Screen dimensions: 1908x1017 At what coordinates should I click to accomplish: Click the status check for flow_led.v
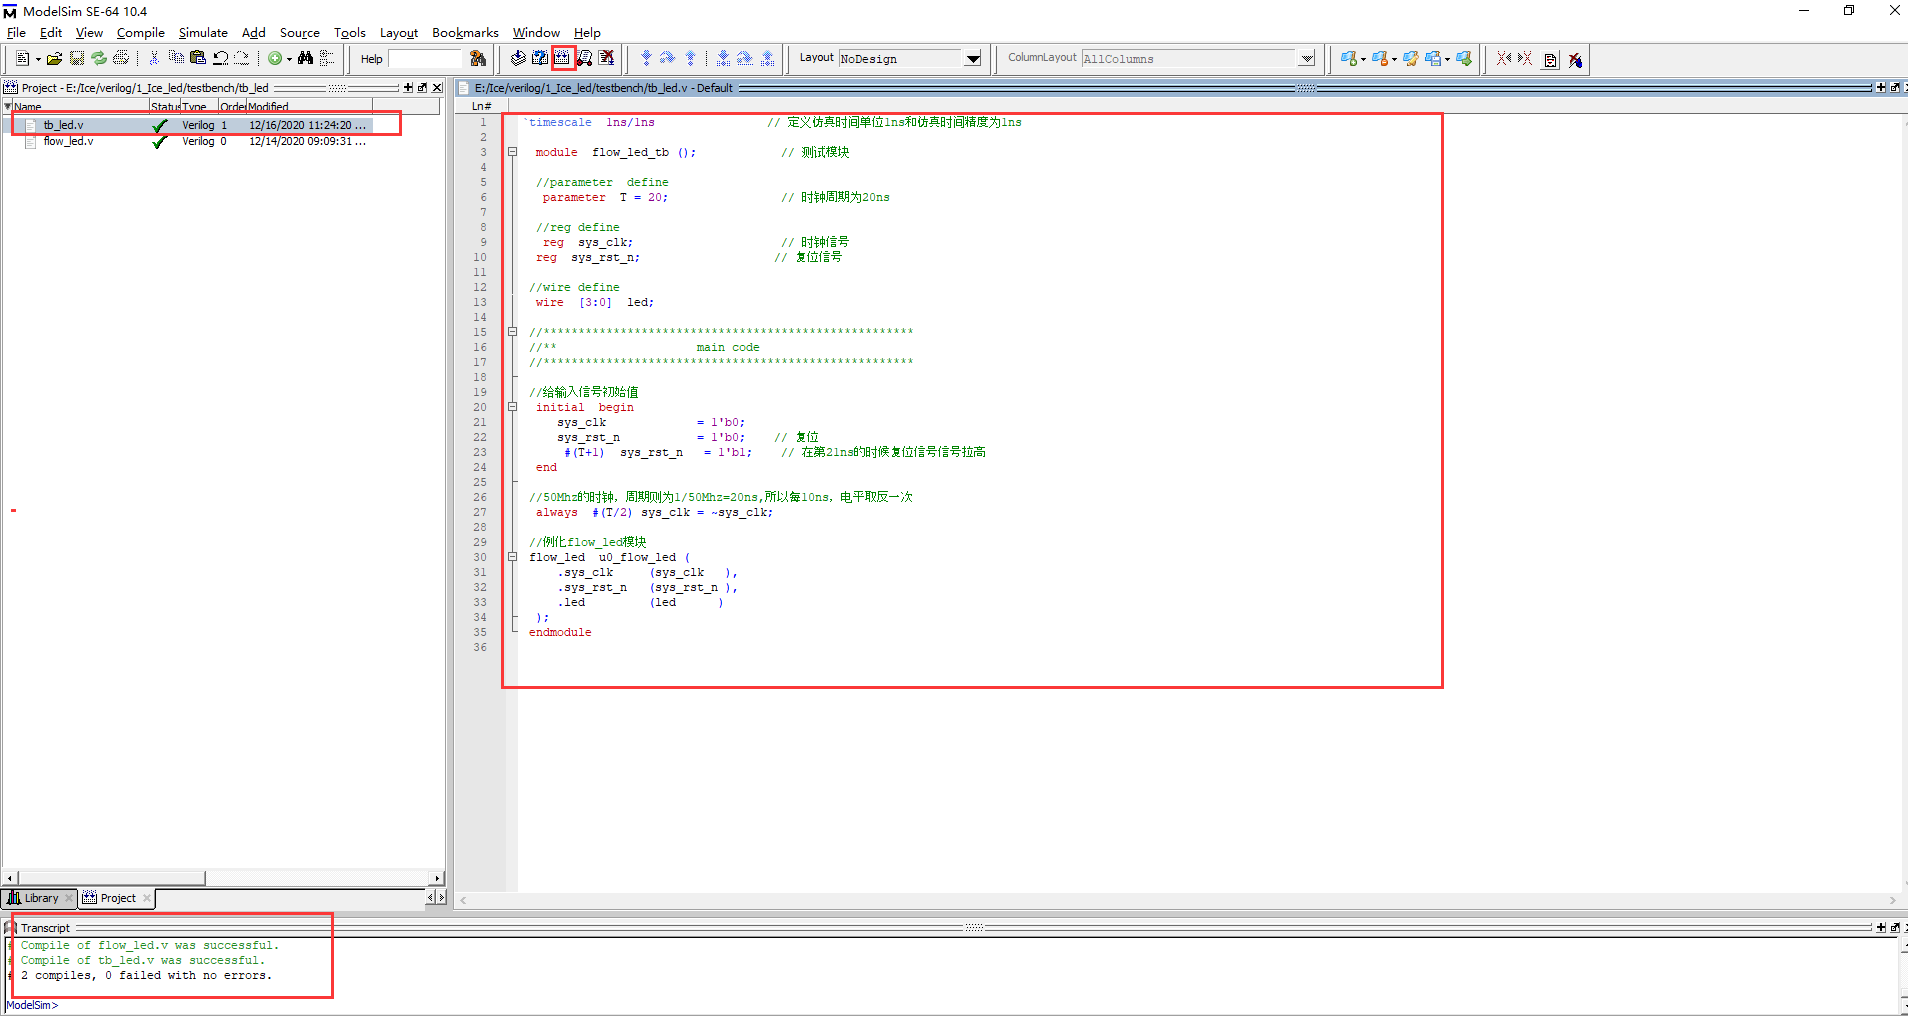[160, 141]
